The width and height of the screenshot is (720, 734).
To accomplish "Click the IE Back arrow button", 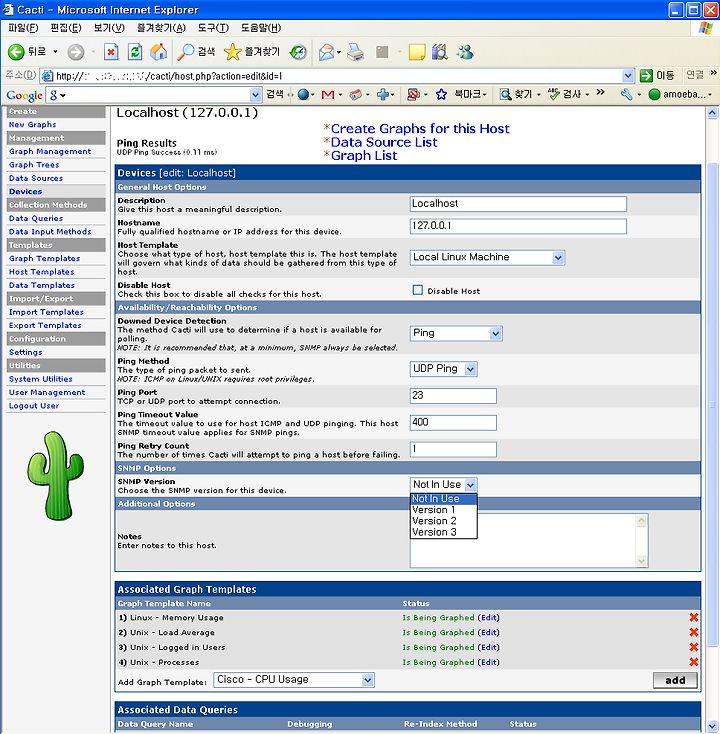I will coord(16,52).
